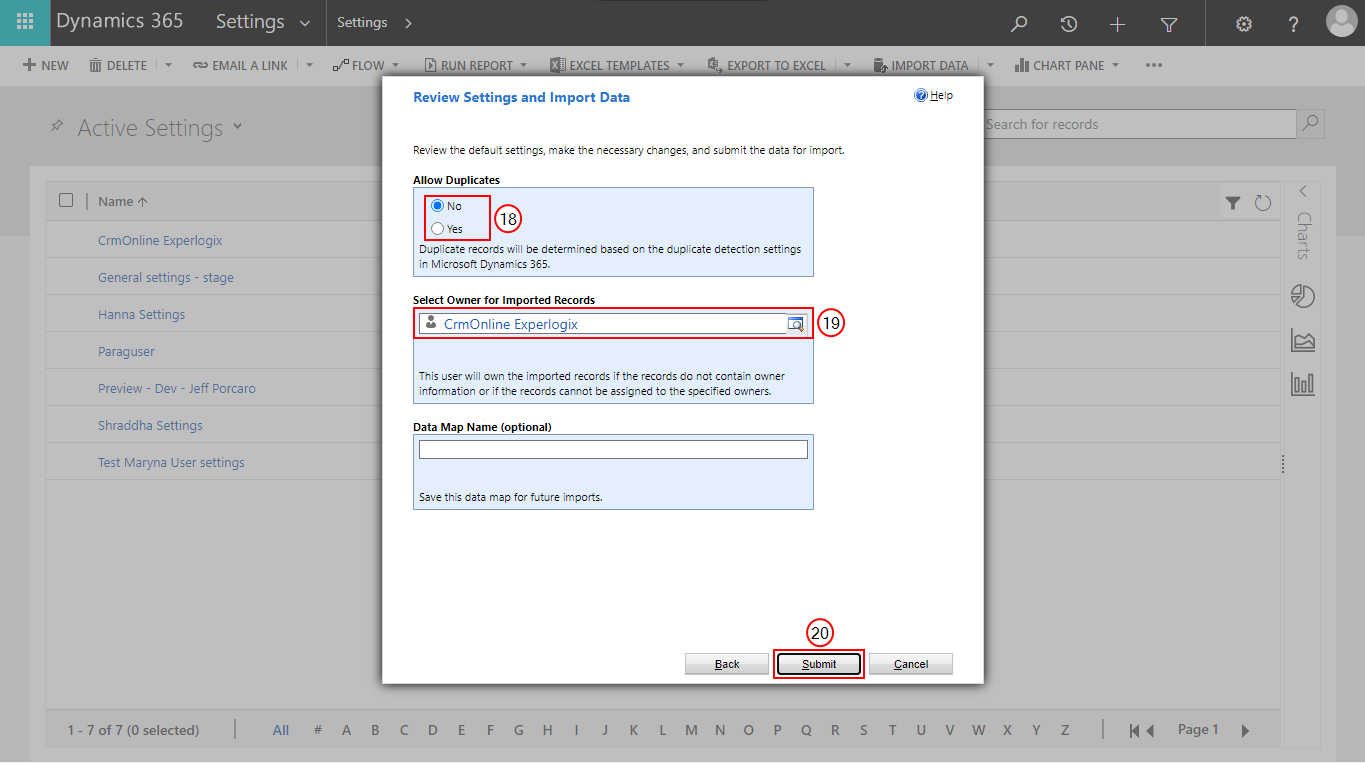Viewport: 1365px width, 763px height.
Task: Filter records by letter M
Action: 691,730
